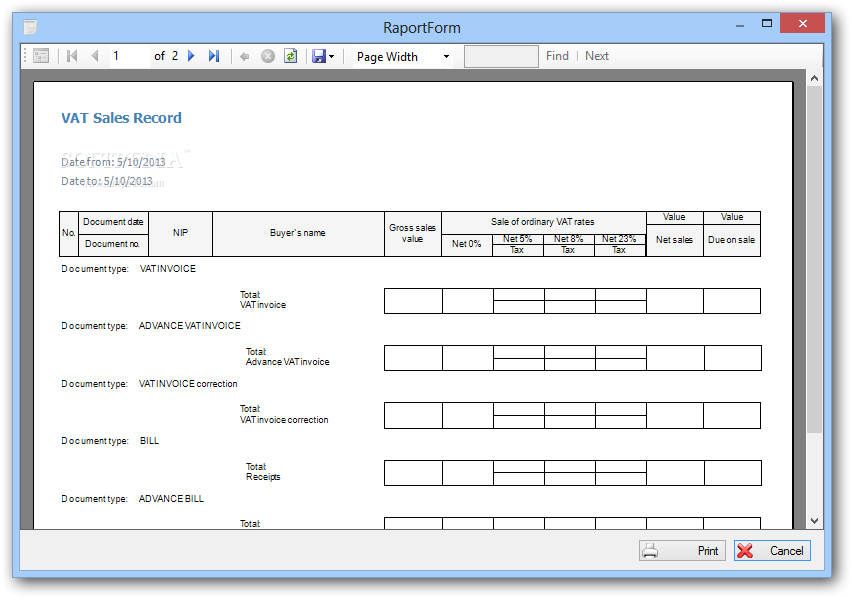
Task: Go to the previous page
Action: point(95,56)
